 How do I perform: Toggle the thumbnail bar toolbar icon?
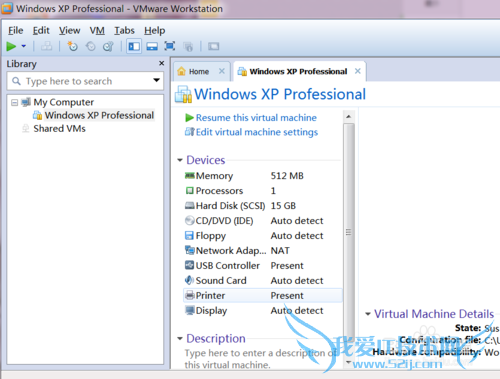coord(152,46)
